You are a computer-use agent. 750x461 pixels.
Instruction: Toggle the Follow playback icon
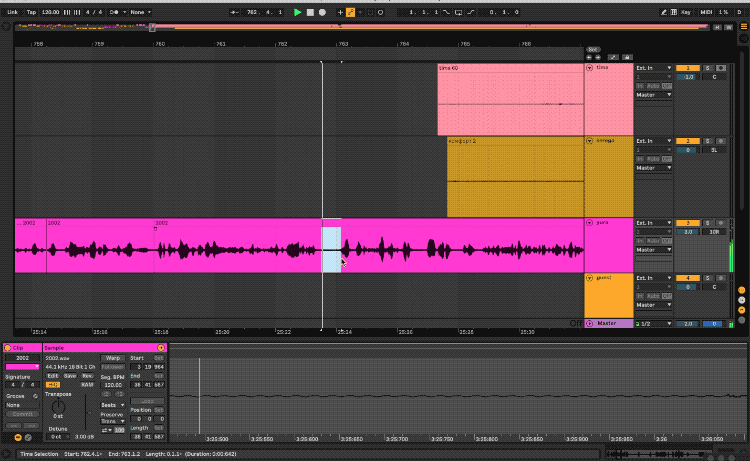pos(234,12)
